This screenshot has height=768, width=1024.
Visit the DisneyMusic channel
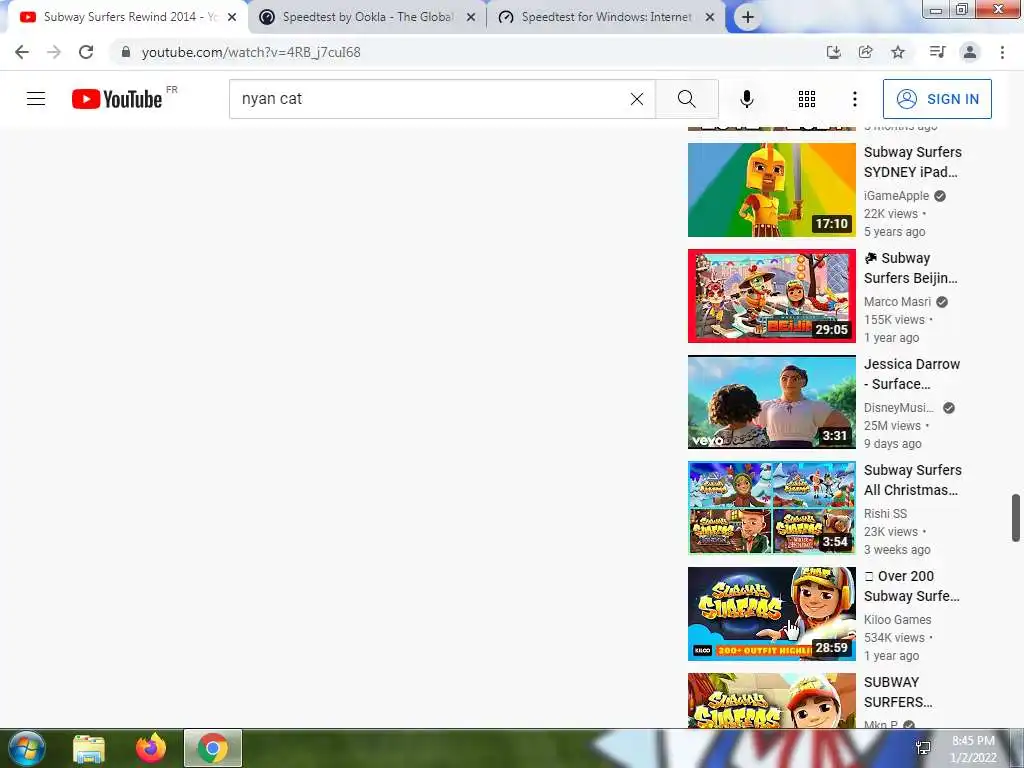[x=899, y=408]
